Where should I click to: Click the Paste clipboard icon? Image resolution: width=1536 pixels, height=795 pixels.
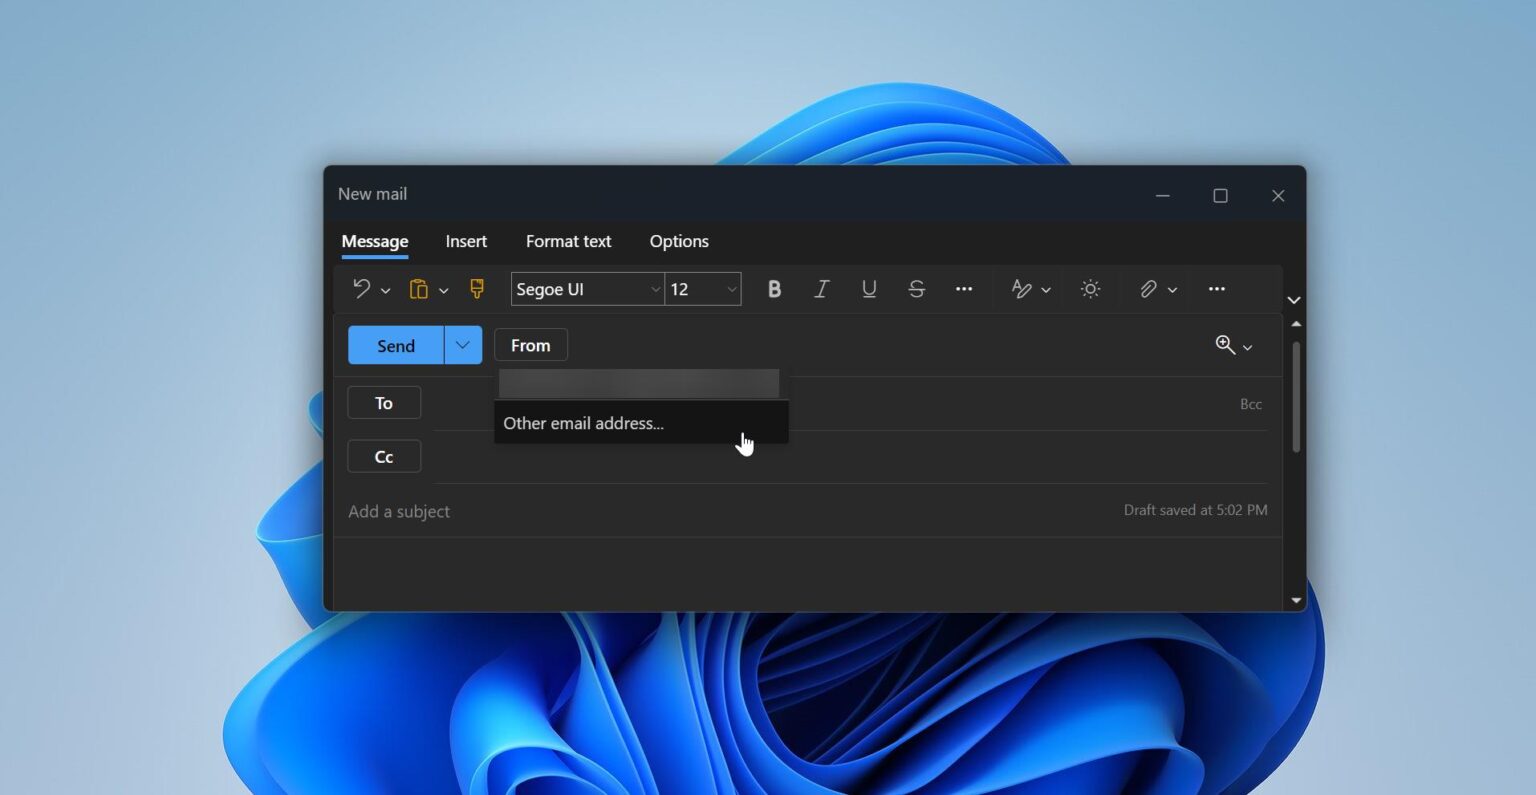pos(419,289)
